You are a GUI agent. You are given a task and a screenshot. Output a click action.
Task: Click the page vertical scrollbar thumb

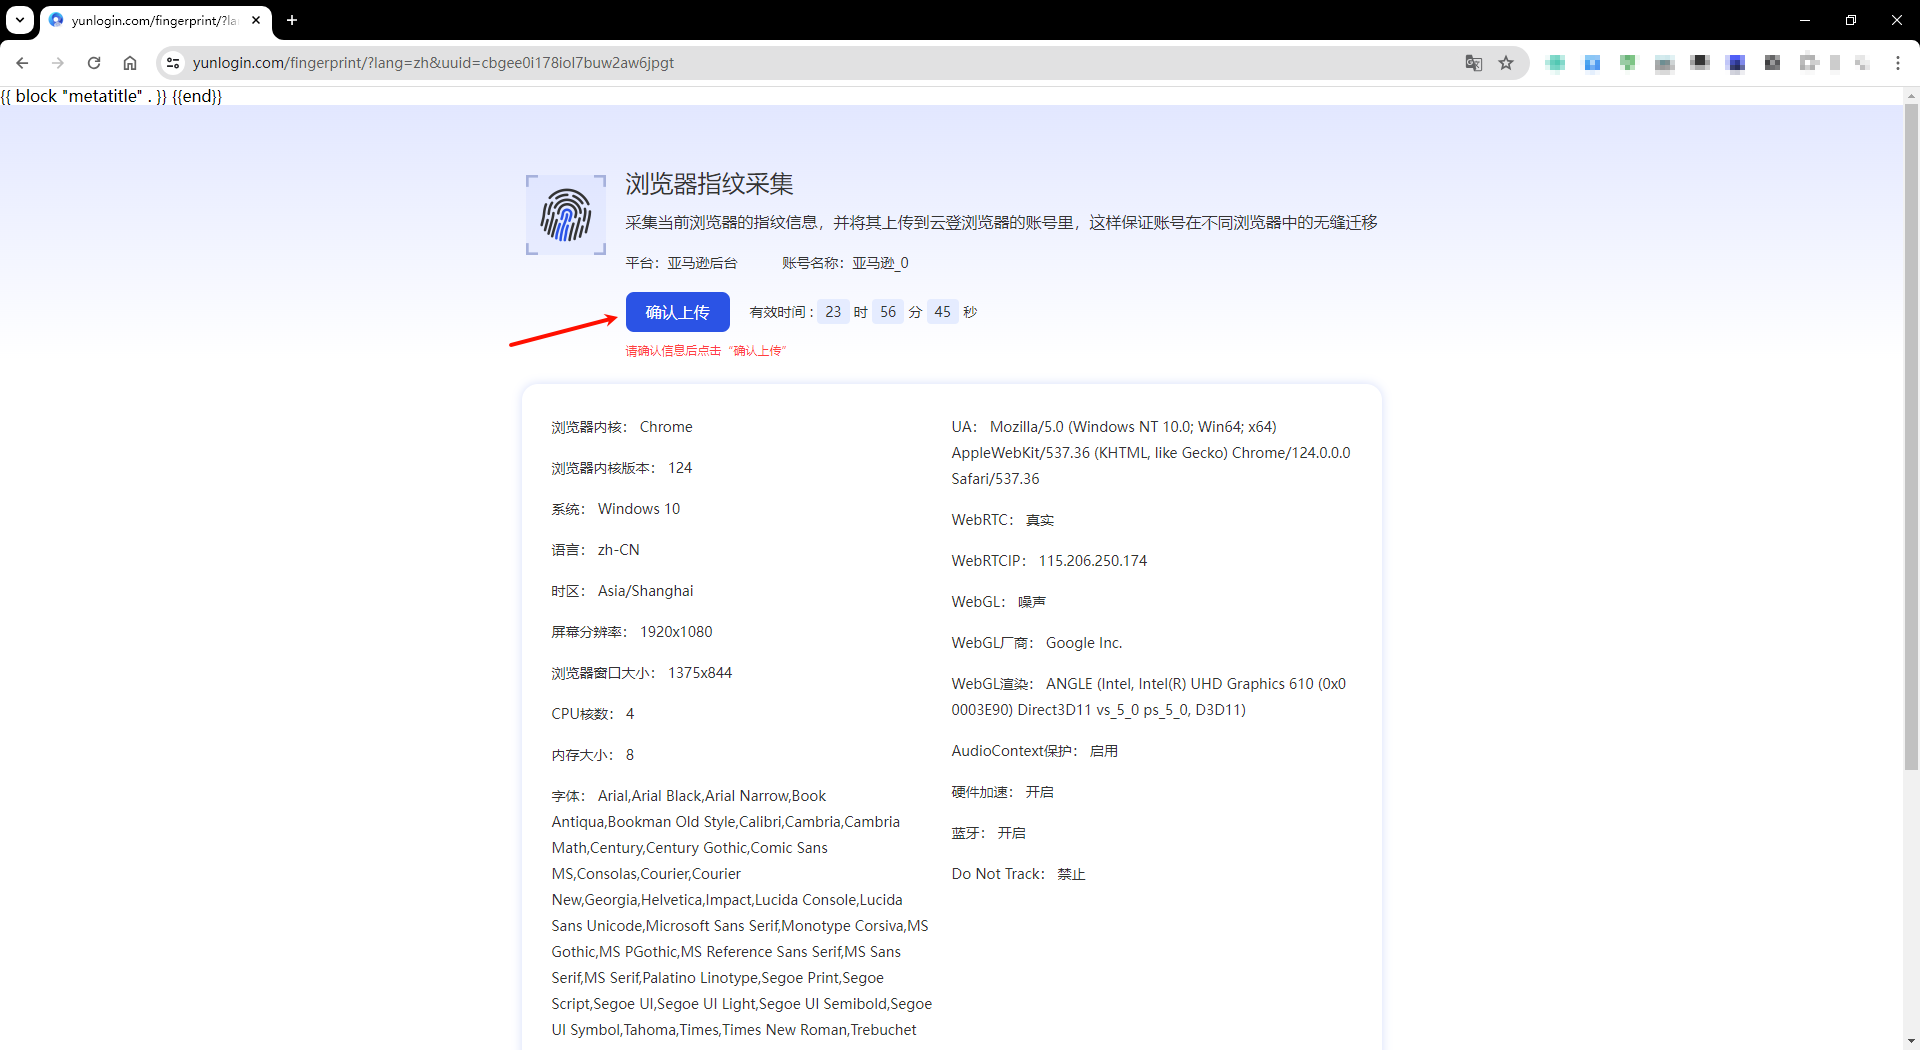(1911, 436)
